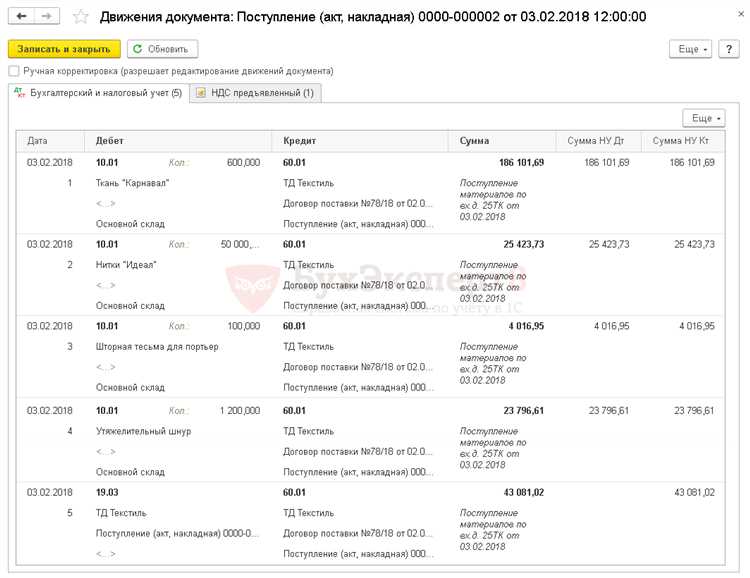Click the sum 25 423,73 in Сумма column

523,244
